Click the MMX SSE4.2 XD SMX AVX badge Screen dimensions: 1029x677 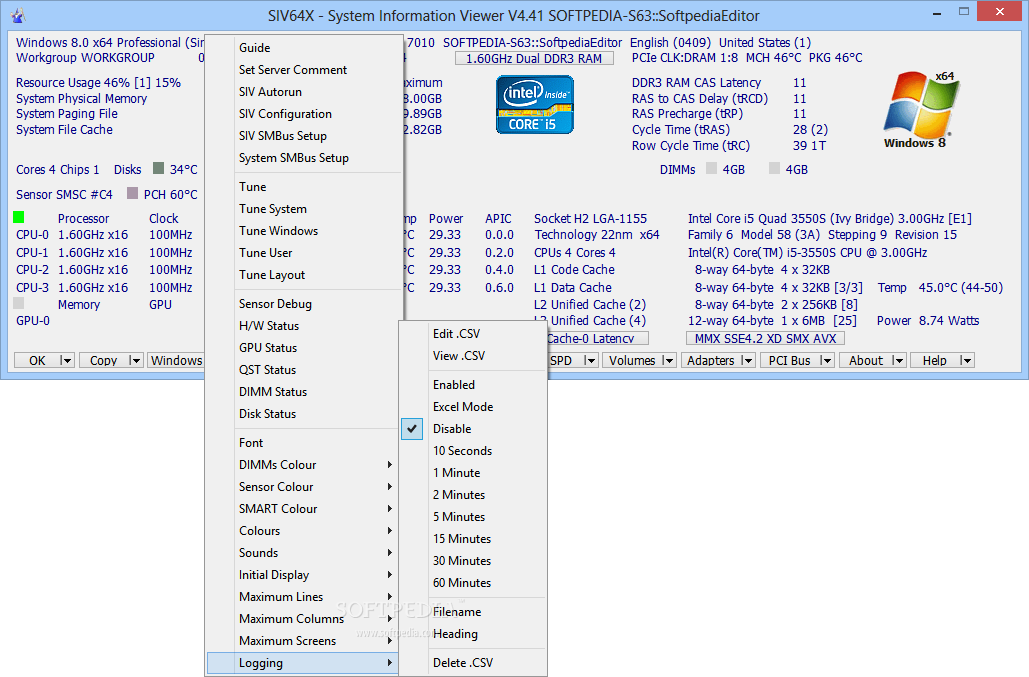[x=764, y=338]
